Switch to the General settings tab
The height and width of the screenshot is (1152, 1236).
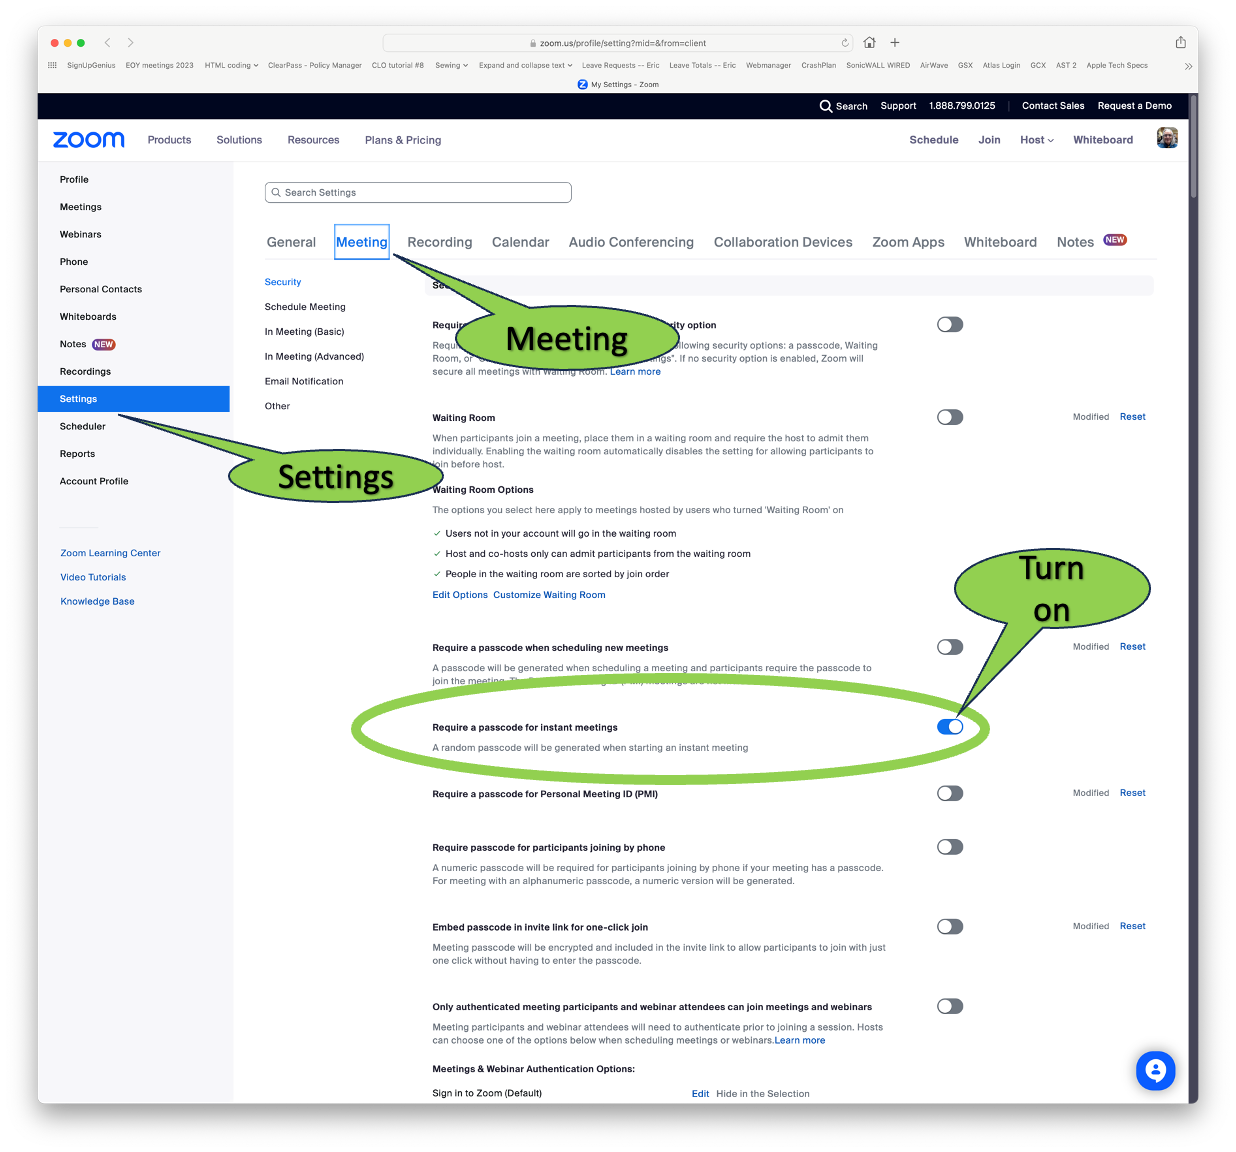click(291, 242)
